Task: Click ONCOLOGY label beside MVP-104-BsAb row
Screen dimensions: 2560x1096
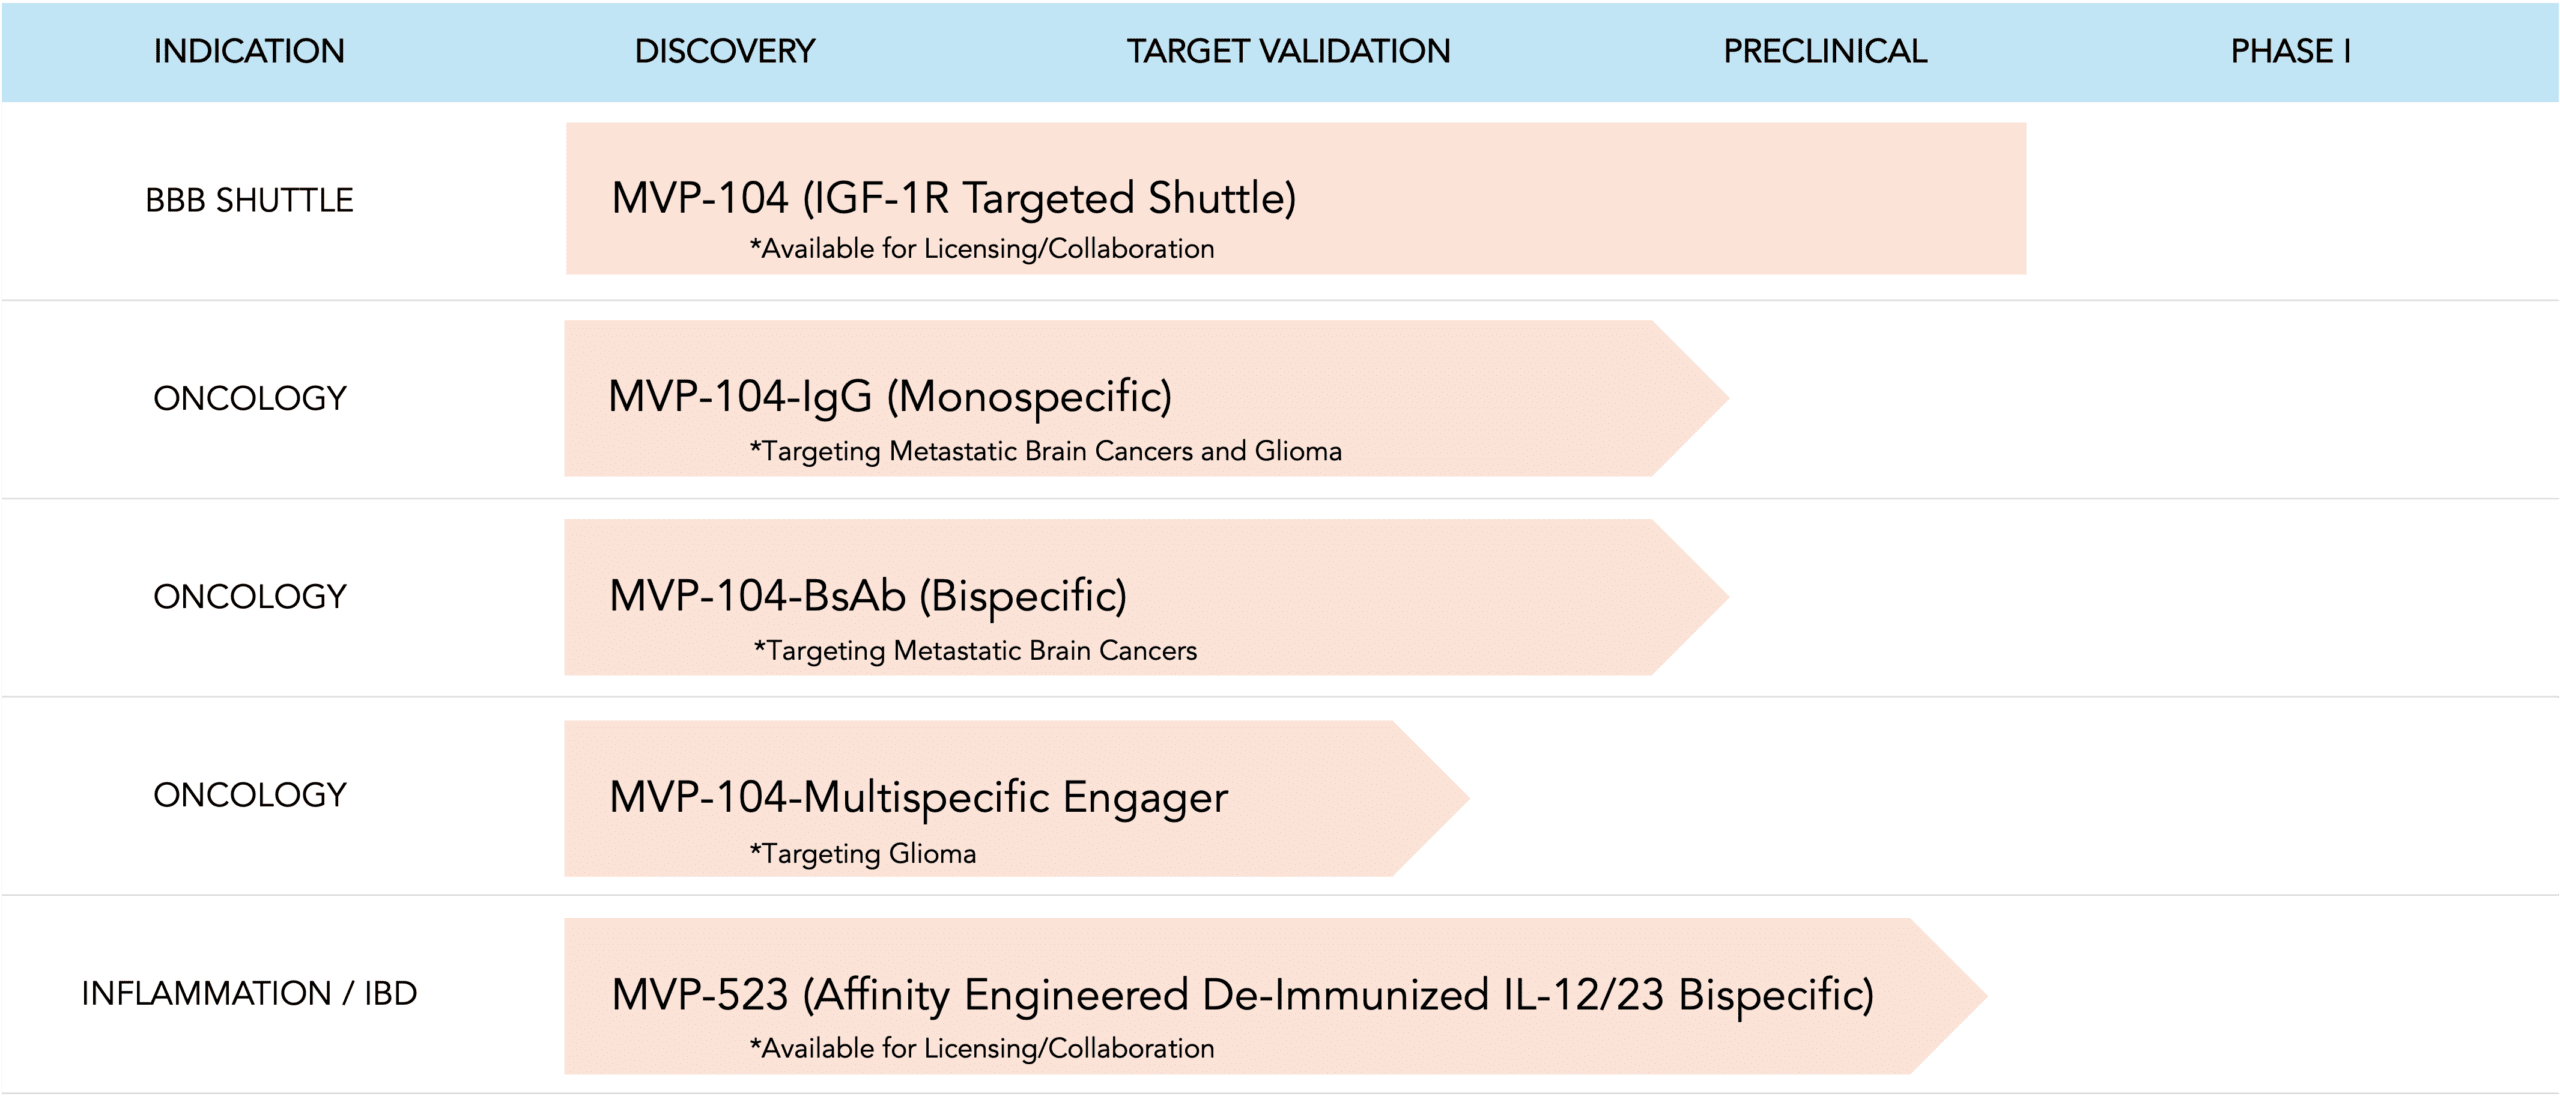Action: 250,596
